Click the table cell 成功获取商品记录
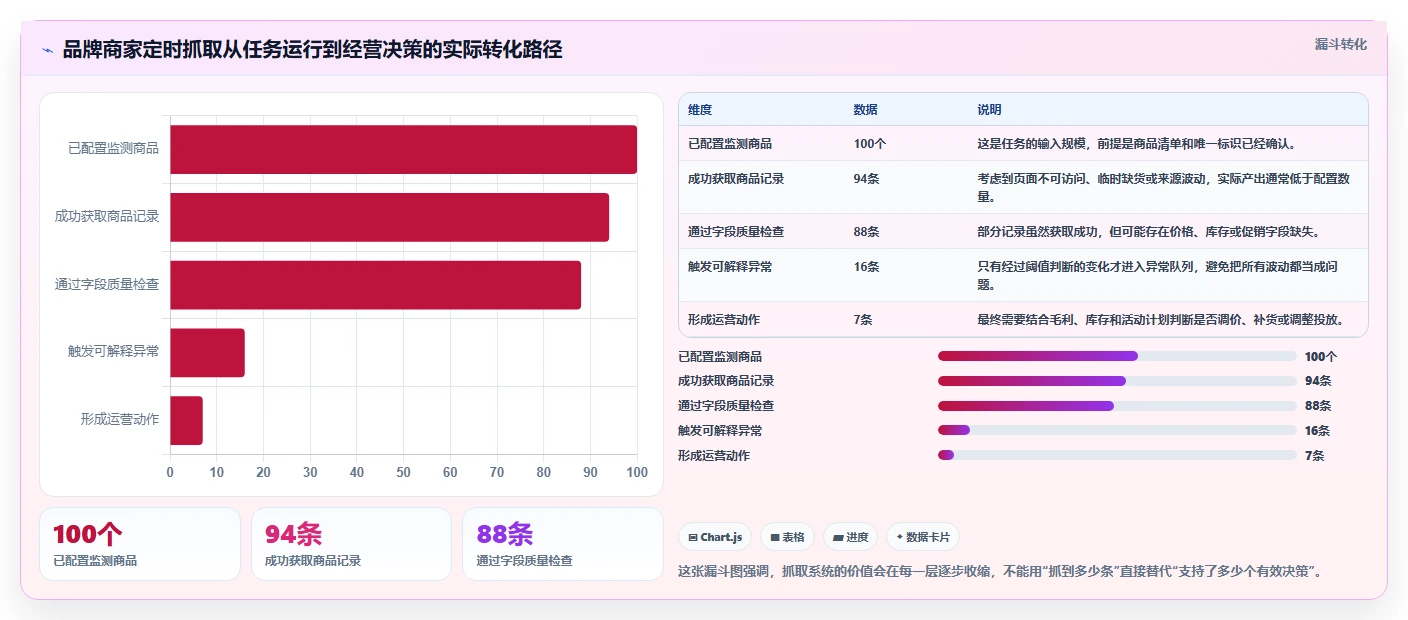The image size is (1408, 620). click(x=736, y=179)
